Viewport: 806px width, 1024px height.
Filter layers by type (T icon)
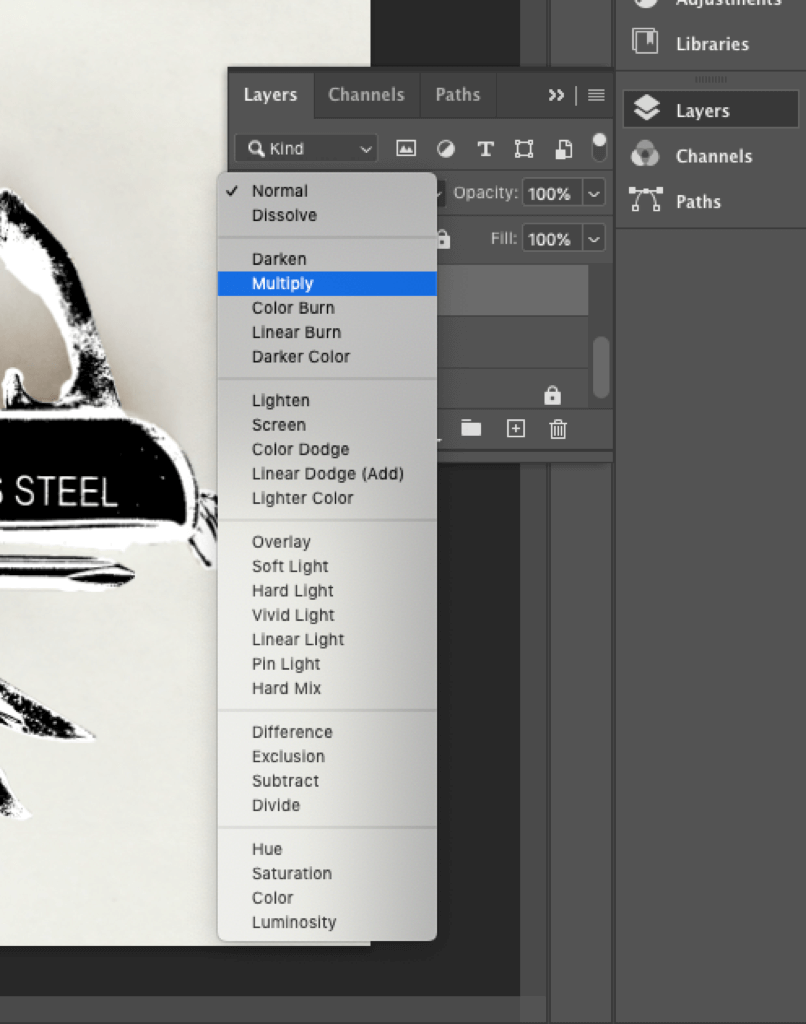pyautogui.click(x=485, y=149)
